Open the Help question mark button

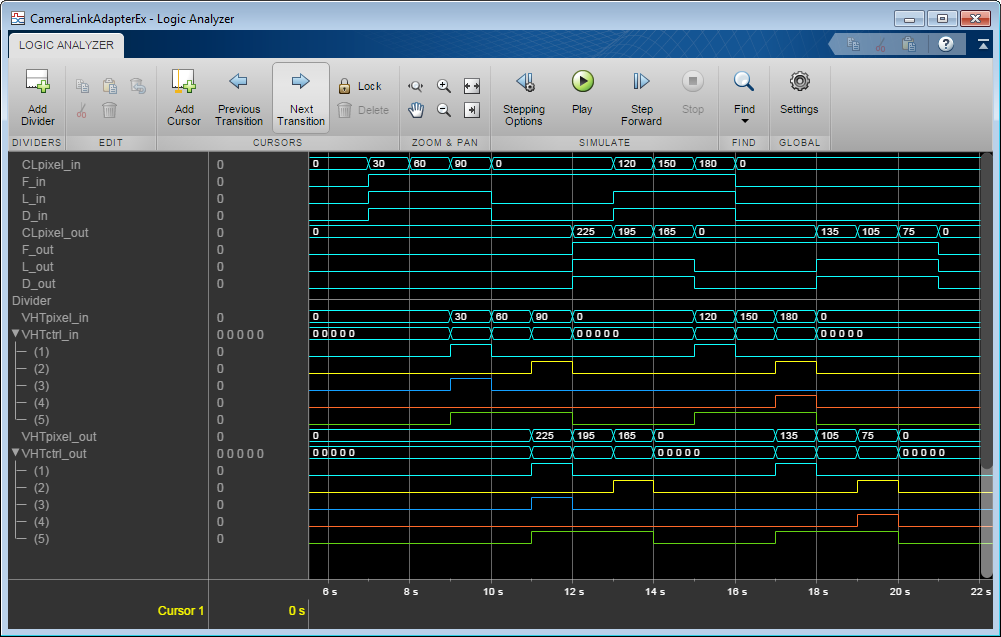(945, 44)
